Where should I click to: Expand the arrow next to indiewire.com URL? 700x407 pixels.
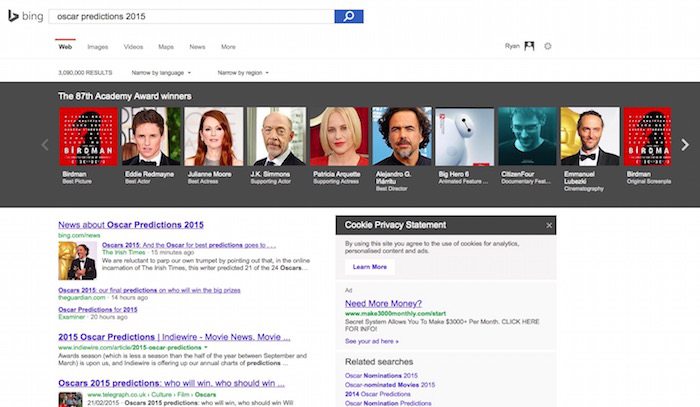click(x=206, y=347)
